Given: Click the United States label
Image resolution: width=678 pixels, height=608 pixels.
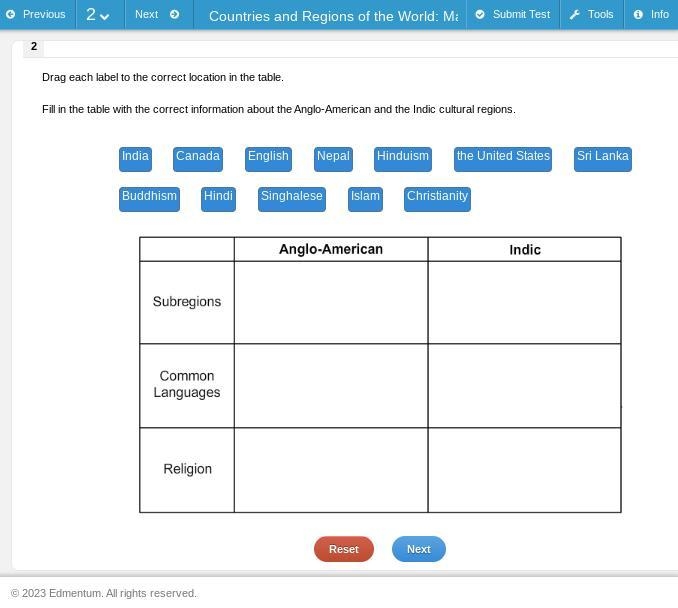Looking at the screenshot, I should coord(503,159).
